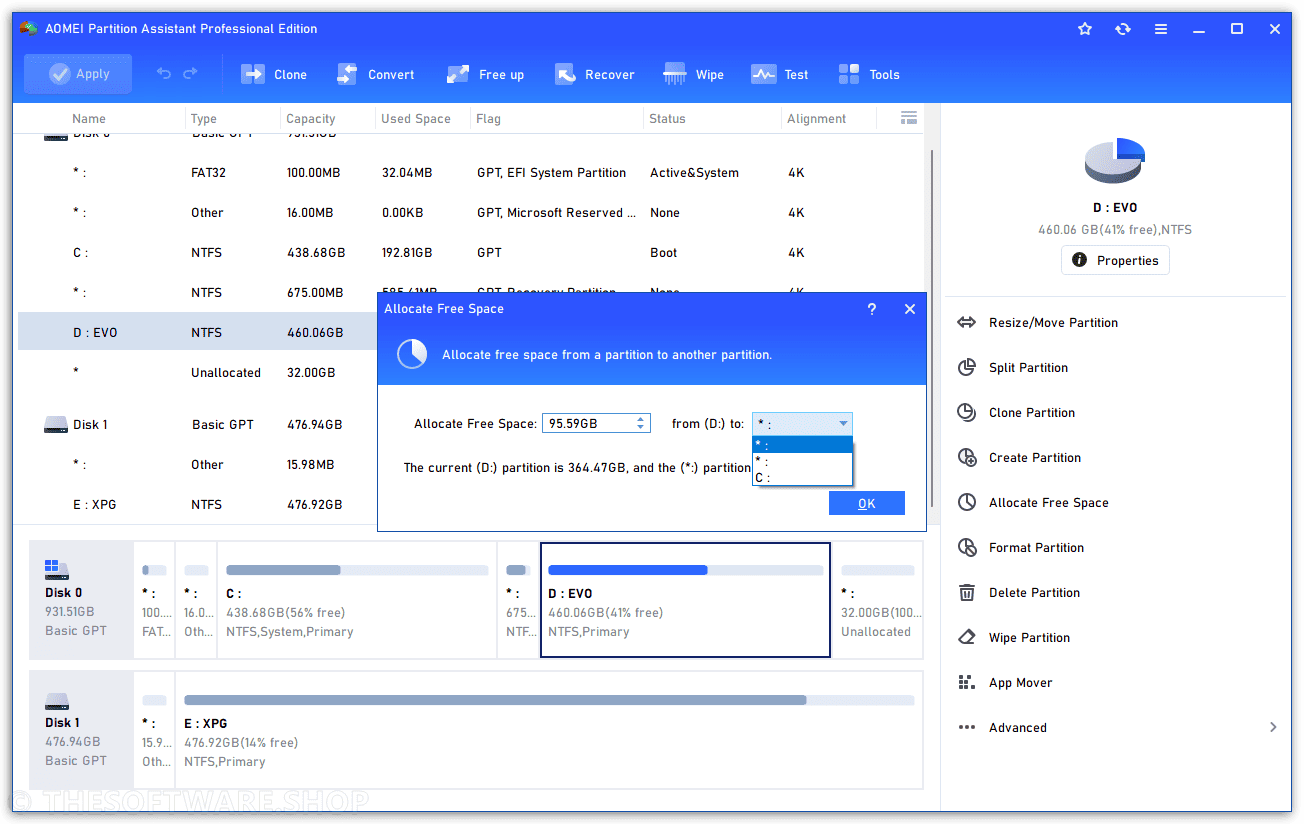Click the Split Partition icon

point(967,367)
